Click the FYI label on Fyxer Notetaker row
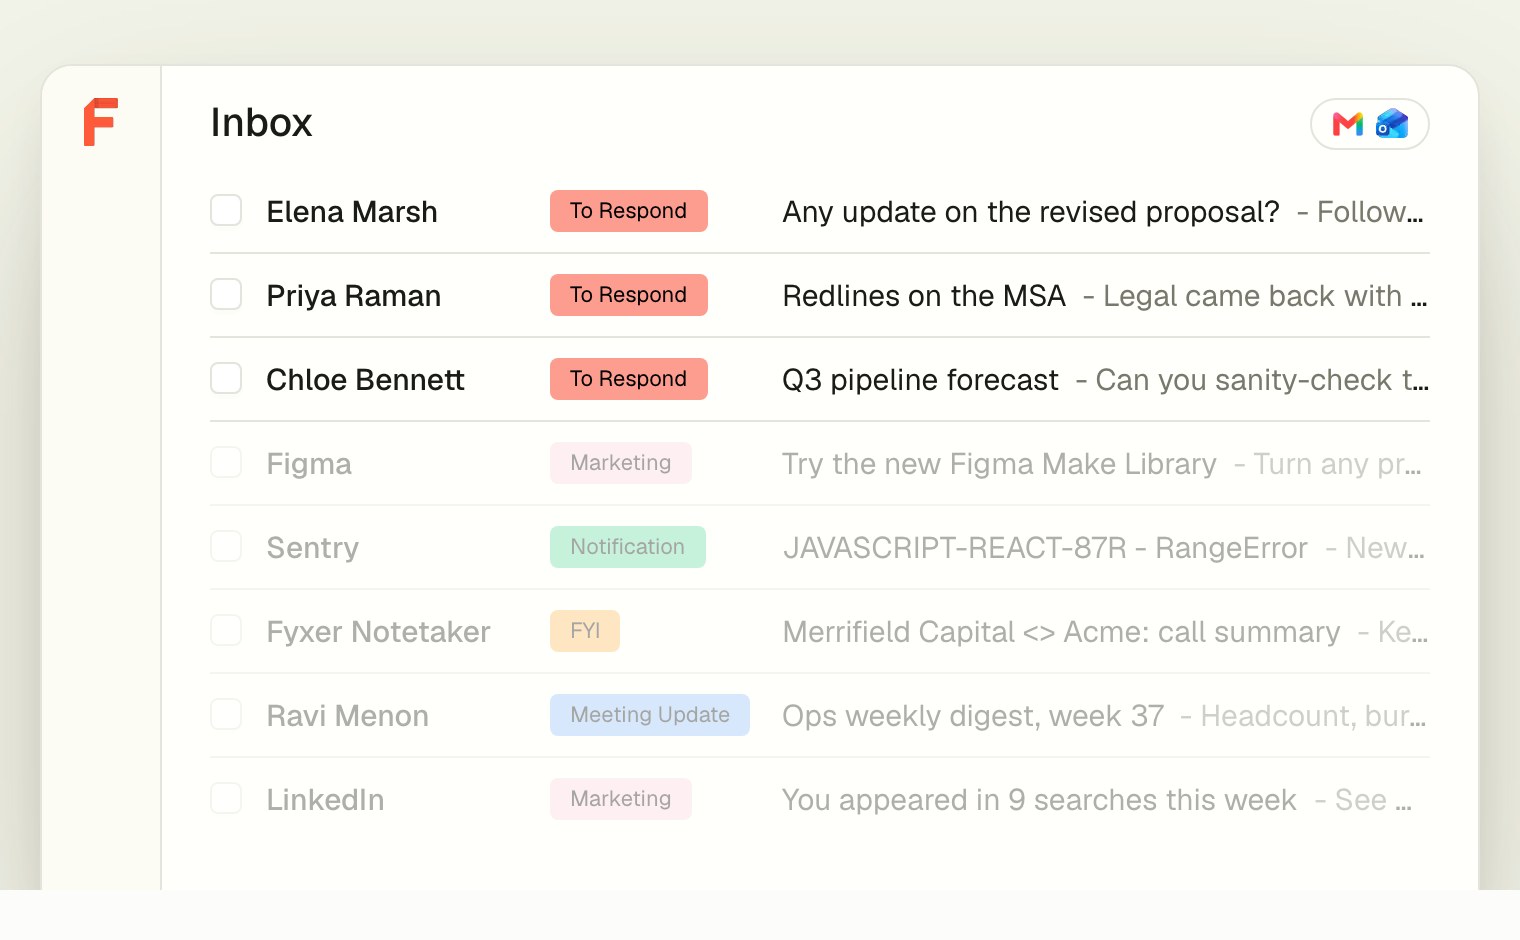 (x=585, y=631)
